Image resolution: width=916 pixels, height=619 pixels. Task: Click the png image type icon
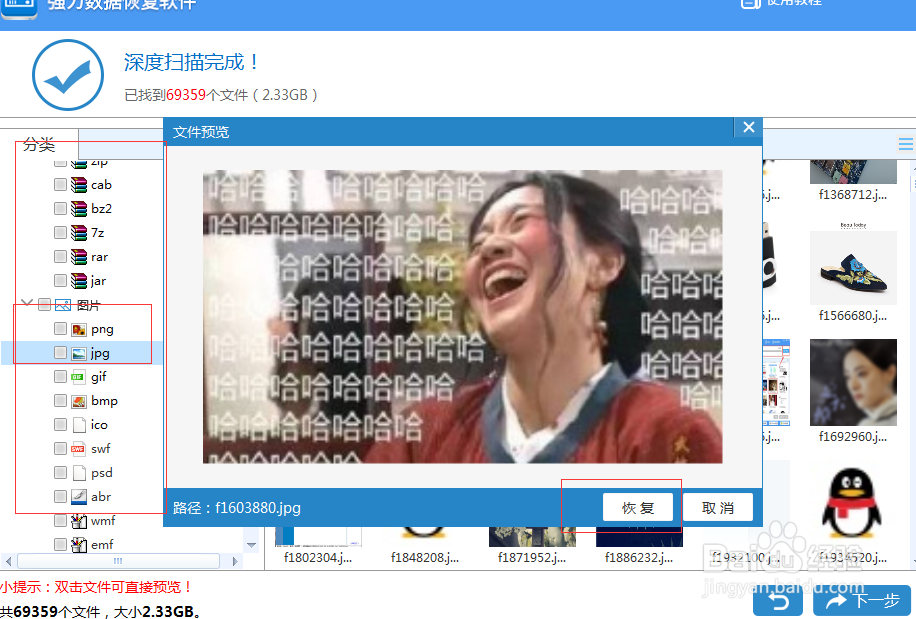click(x=79, y=329)
